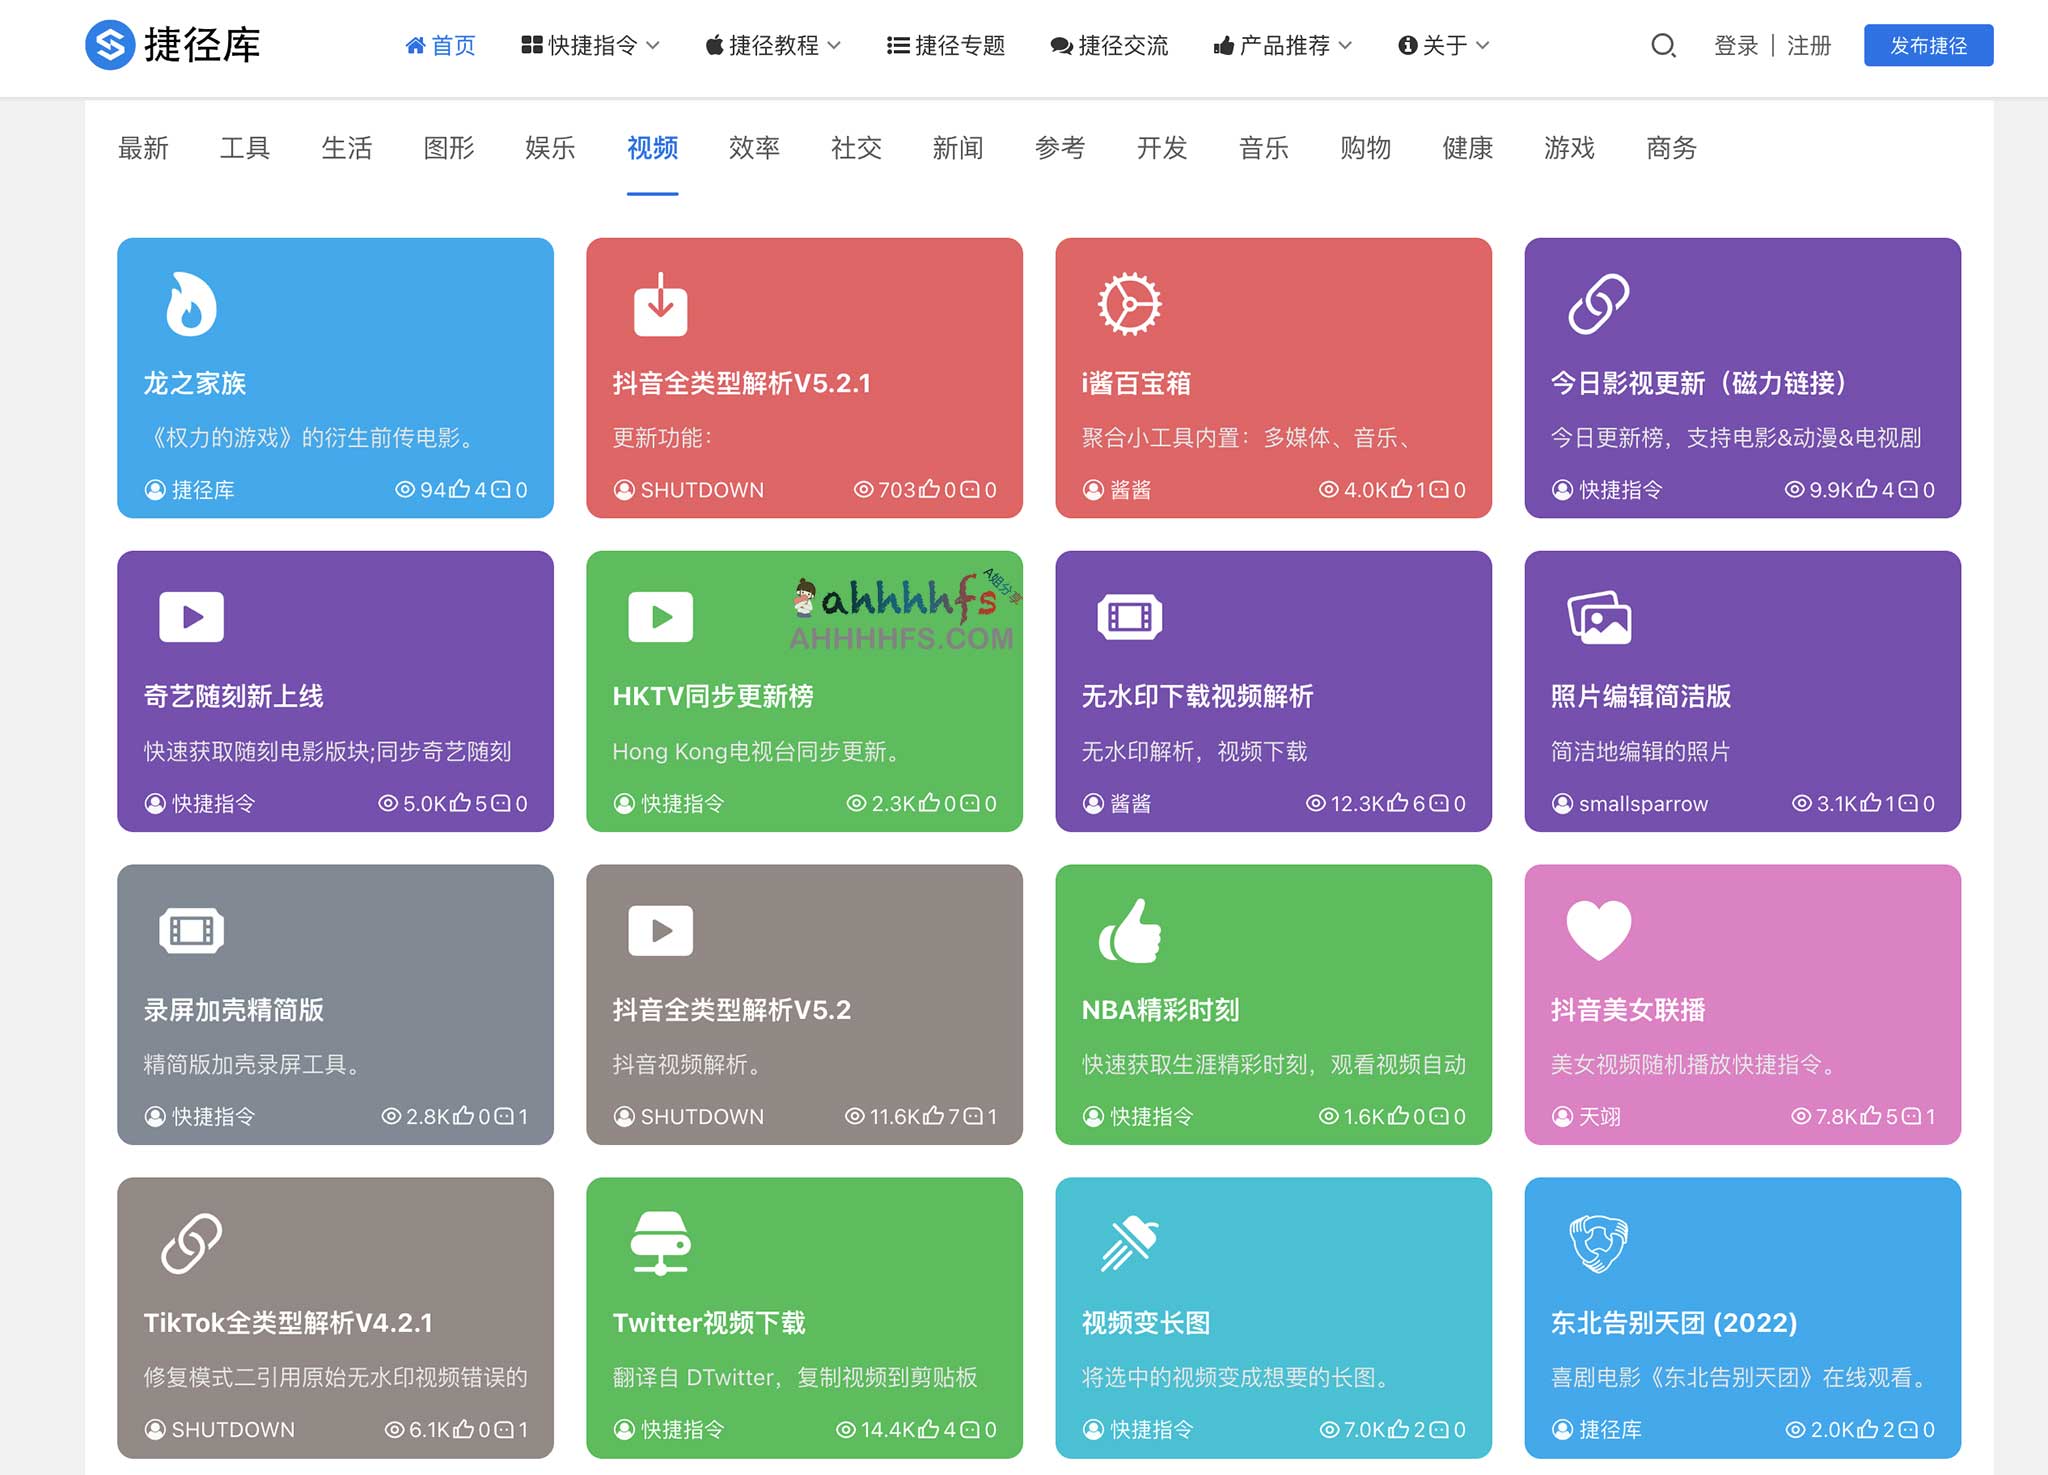Click the photos icon on 照片编辑简洁版 card
Viewport: 2048px width, 1475px height.
1596,617
